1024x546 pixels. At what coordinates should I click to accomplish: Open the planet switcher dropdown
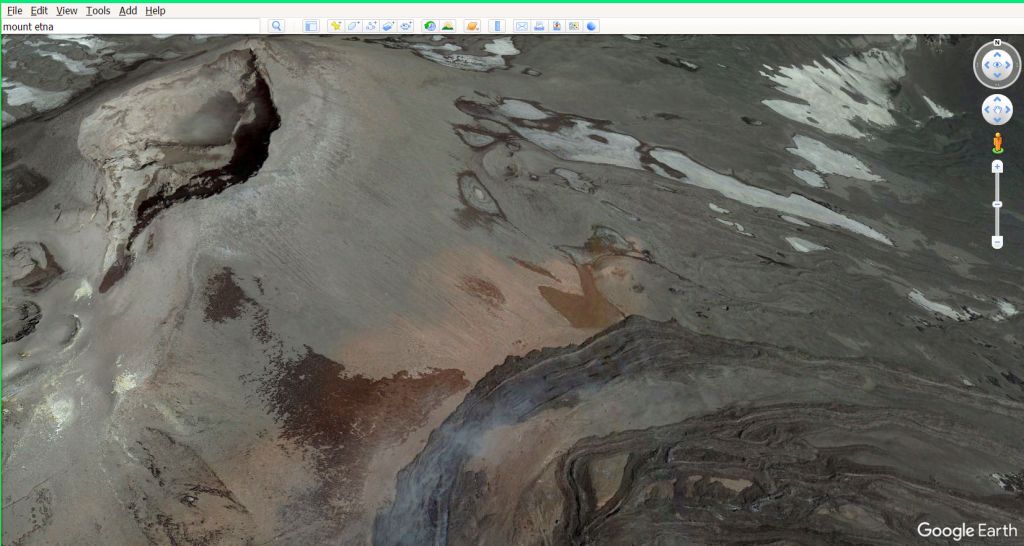472,26
